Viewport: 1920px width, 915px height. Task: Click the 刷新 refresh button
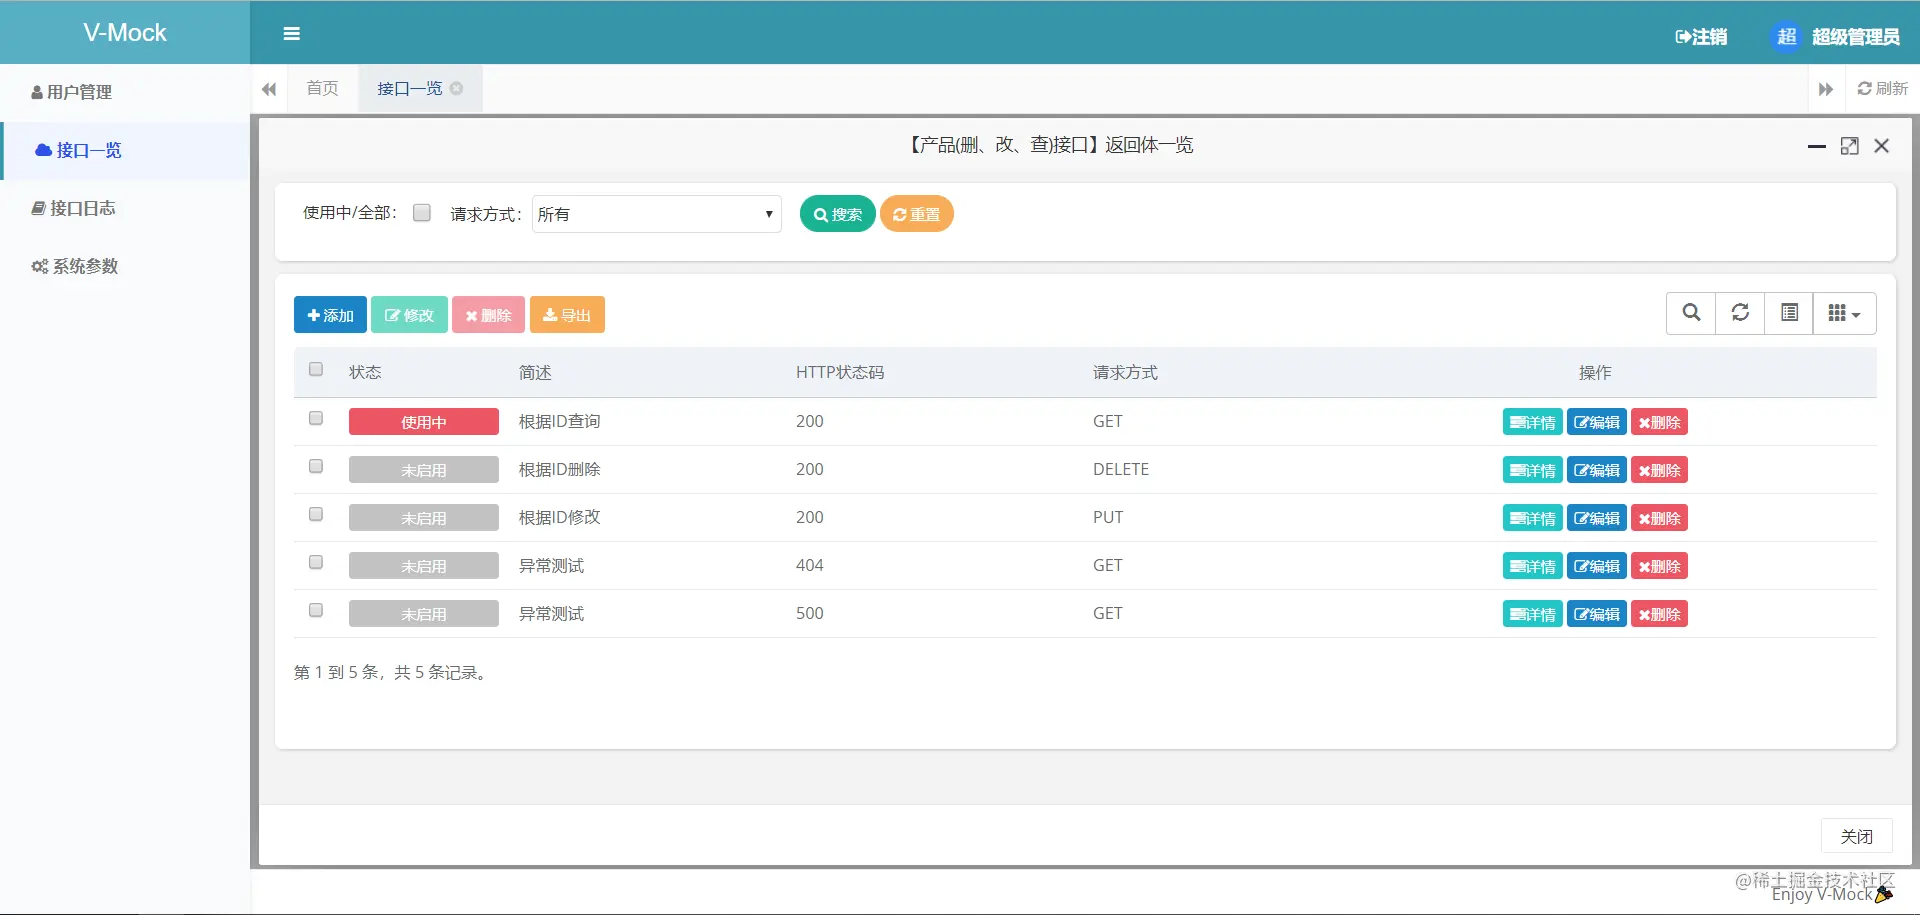coord(1882,88)
